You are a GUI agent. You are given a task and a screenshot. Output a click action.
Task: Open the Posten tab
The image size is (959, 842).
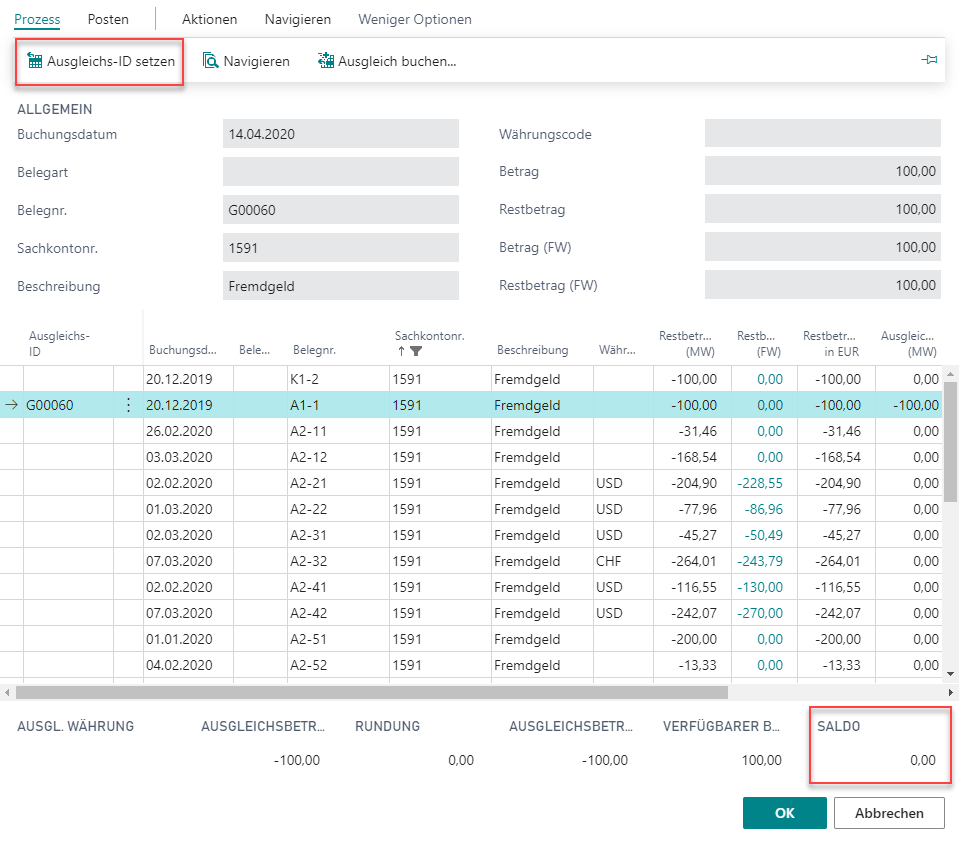tap(108, 20)
